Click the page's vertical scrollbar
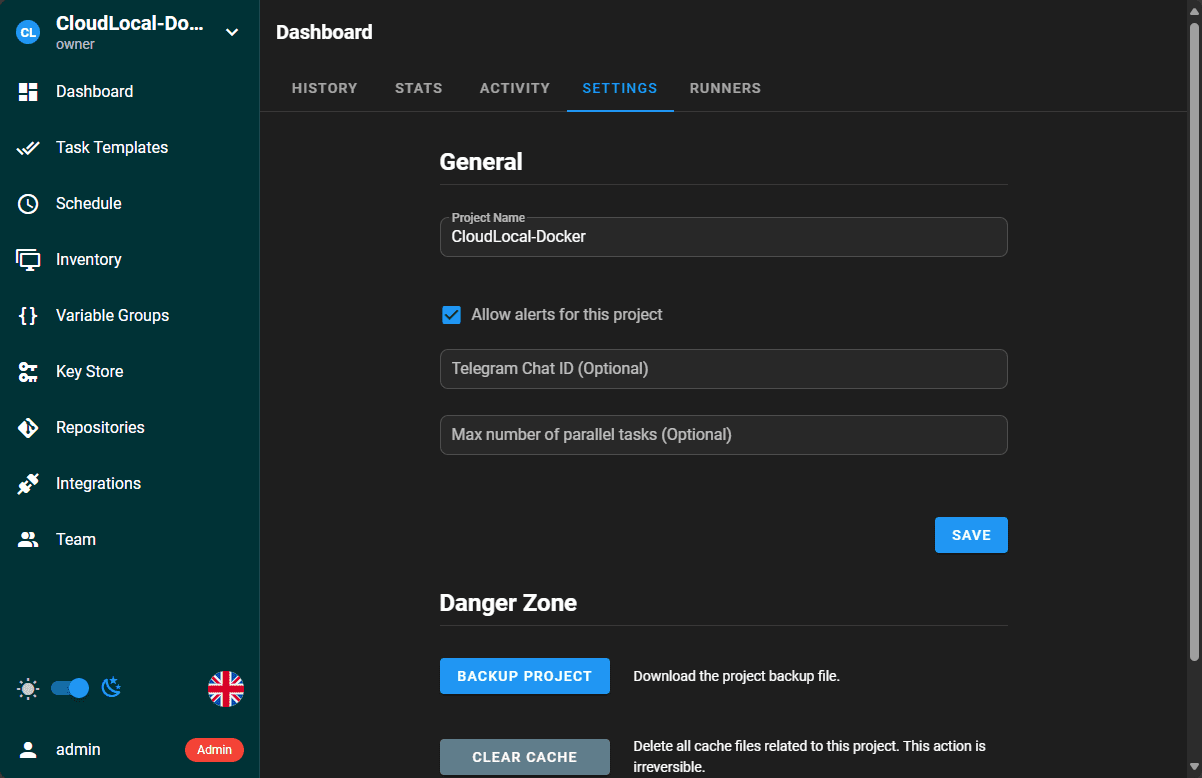Screen dimensions: 1202x778 click(1194, 342)
